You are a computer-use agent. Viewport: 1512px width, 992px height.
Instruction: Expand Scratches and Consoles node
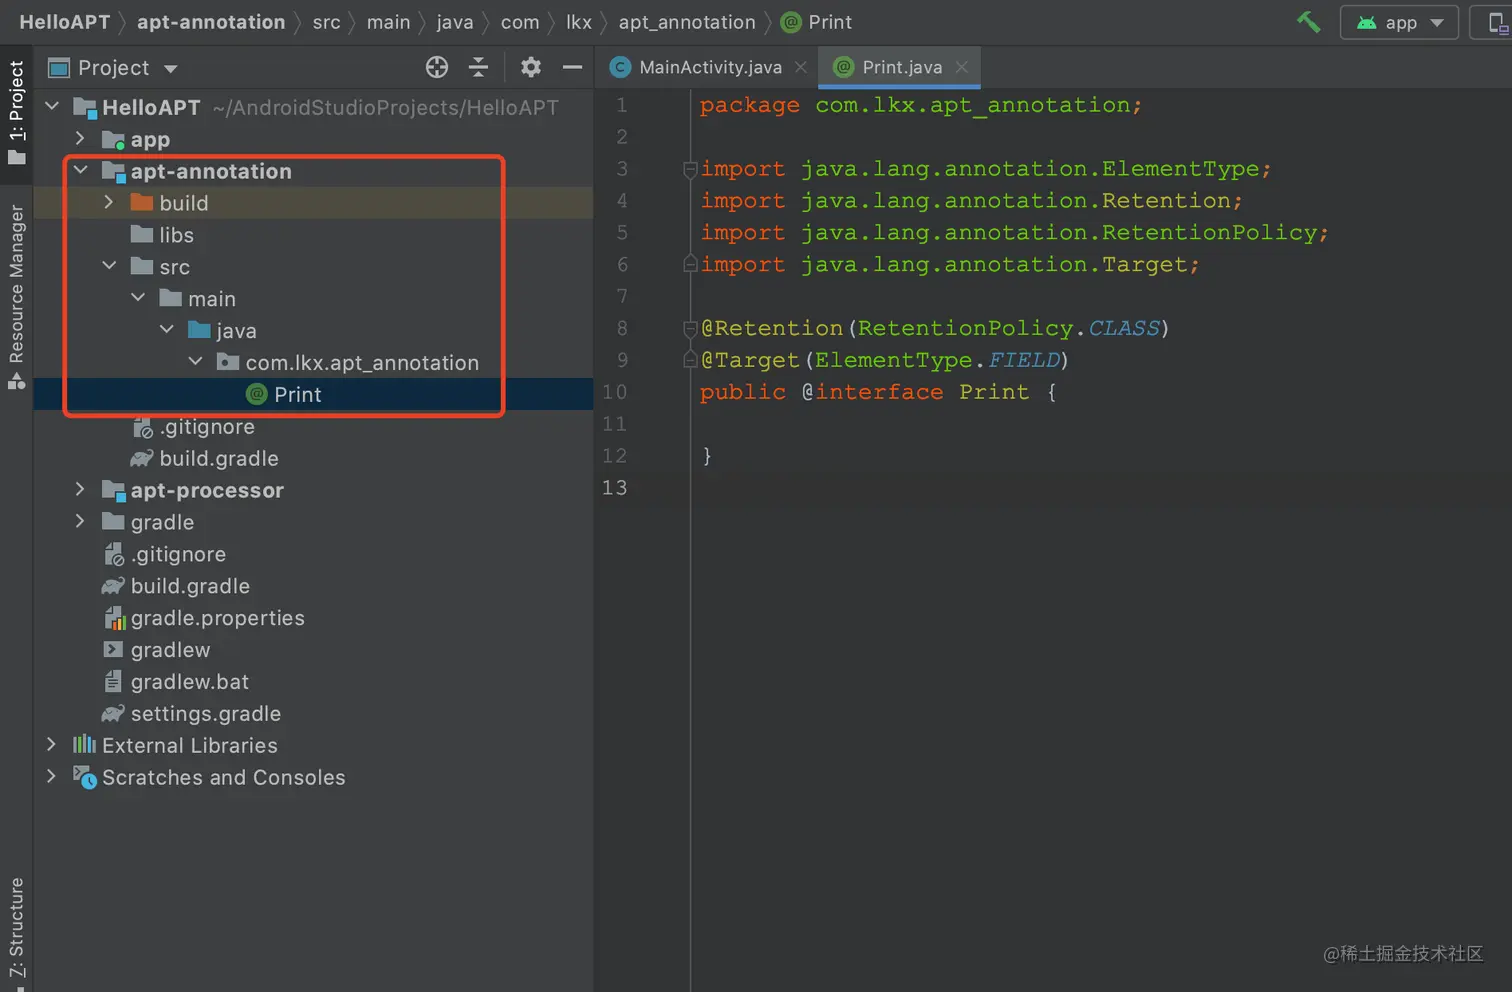[52, 777]
